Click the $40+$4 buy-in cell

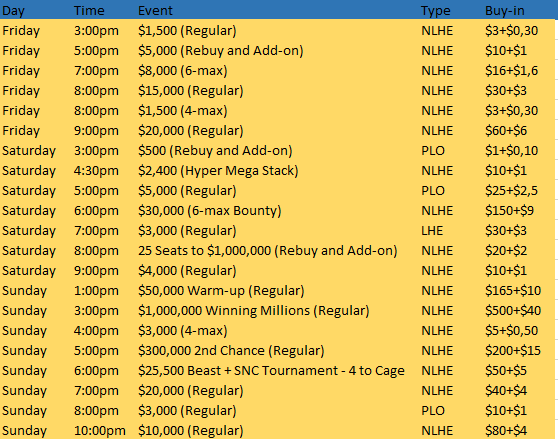(x=506, y=391)
